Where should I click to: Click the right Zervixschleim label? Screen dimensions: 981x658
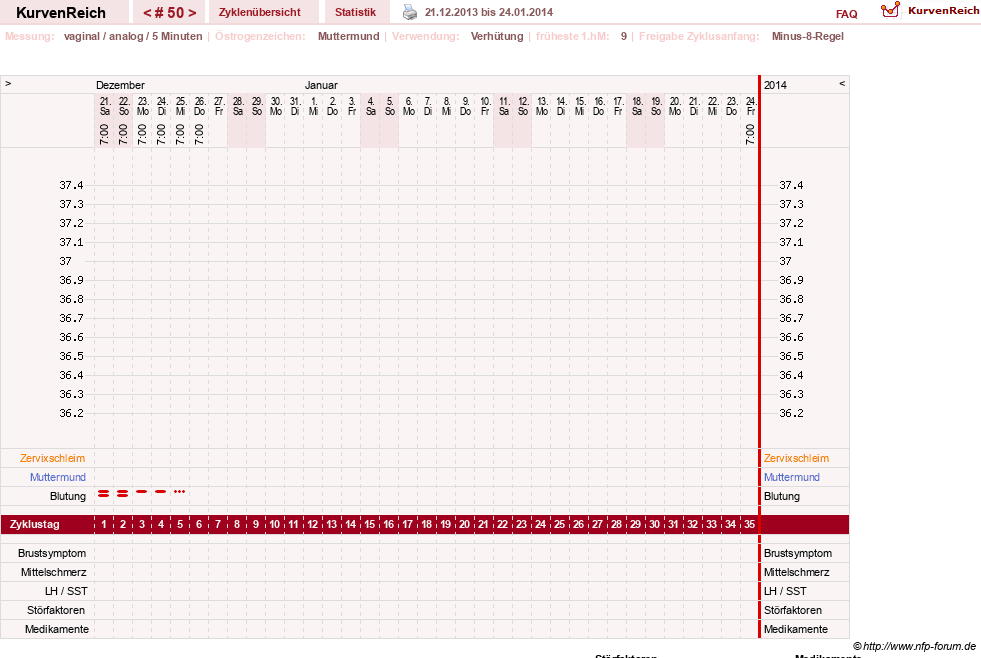click(796, 458)
